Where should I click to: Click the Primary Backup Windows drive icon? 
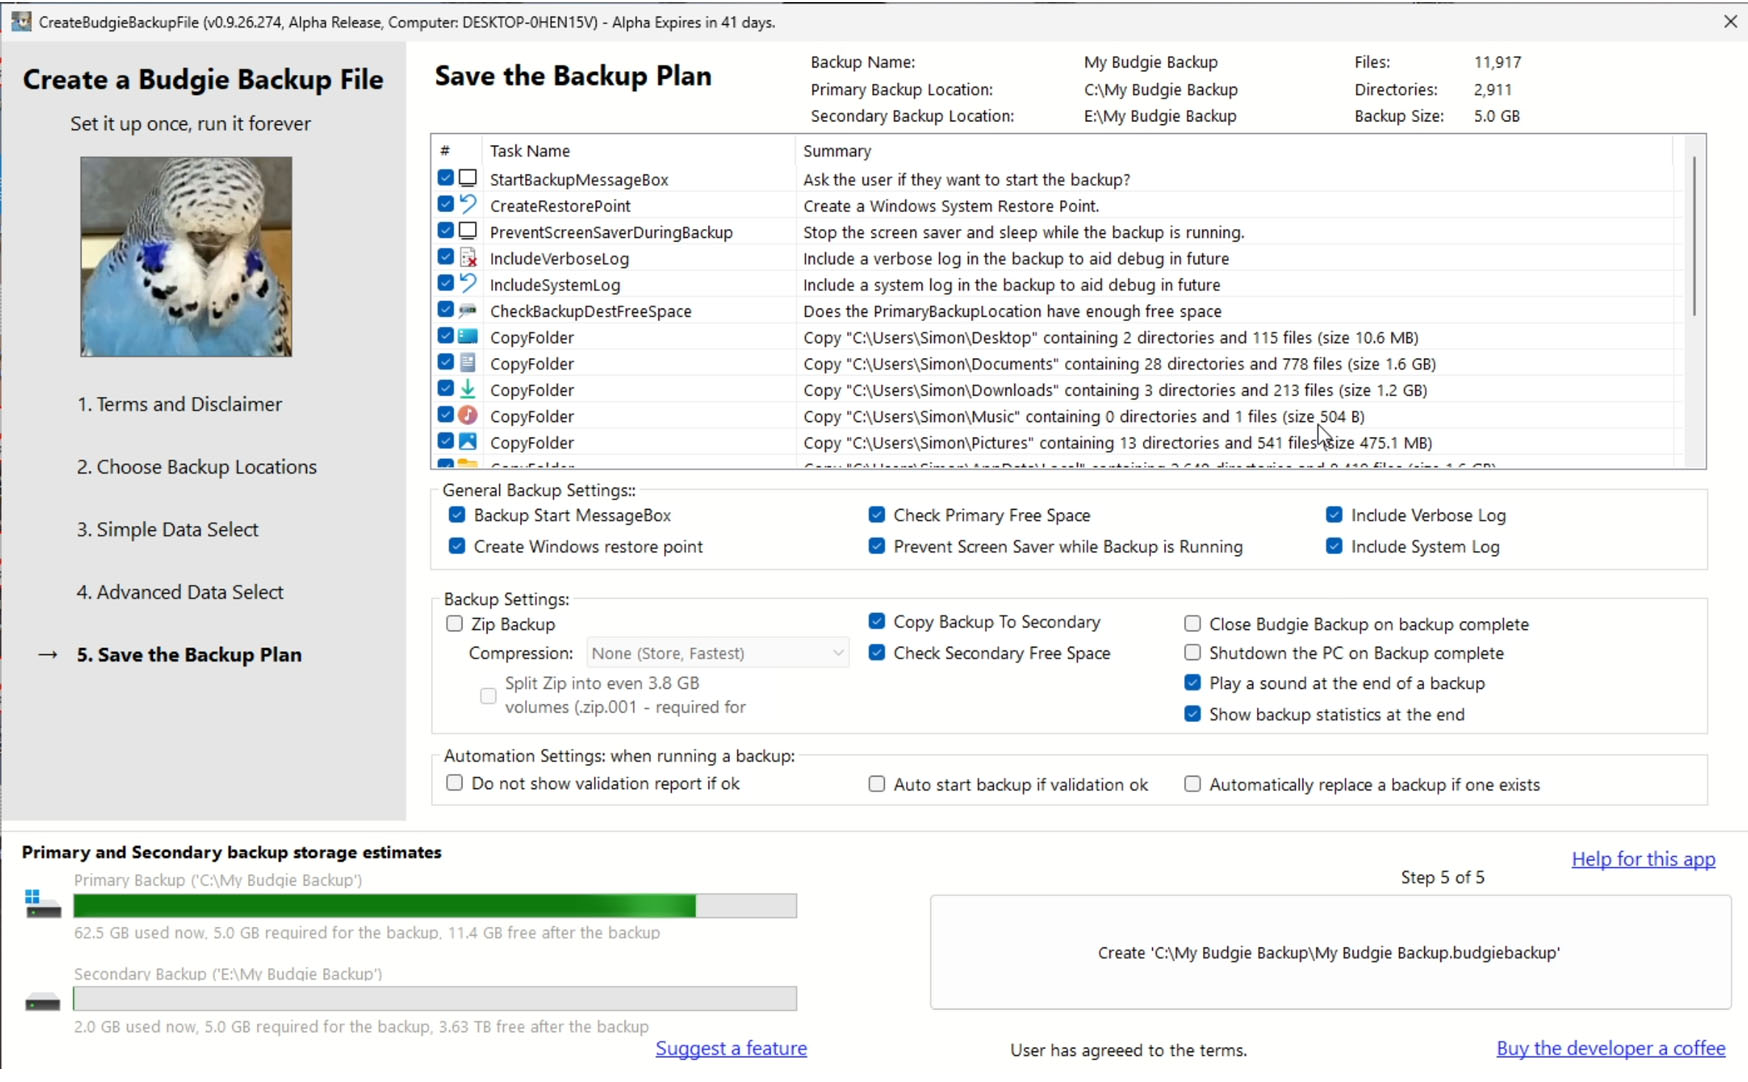pyautogui.click(x=42, y=904)
